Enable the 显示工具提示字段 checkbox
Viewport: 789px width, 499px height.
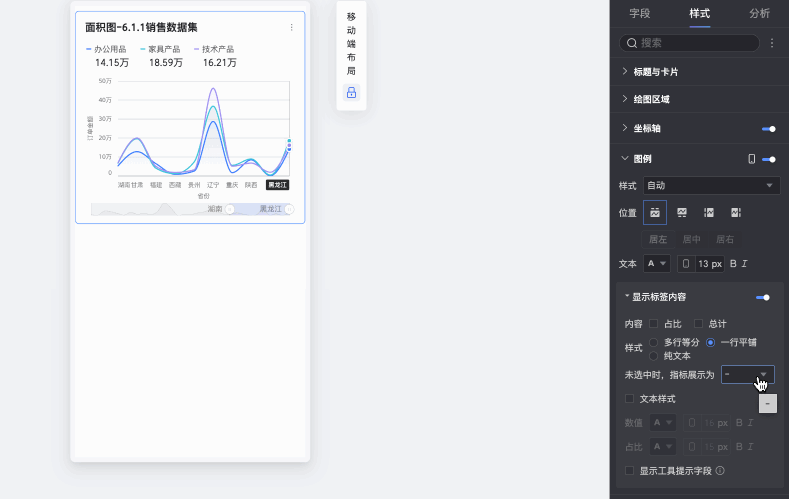629,471
